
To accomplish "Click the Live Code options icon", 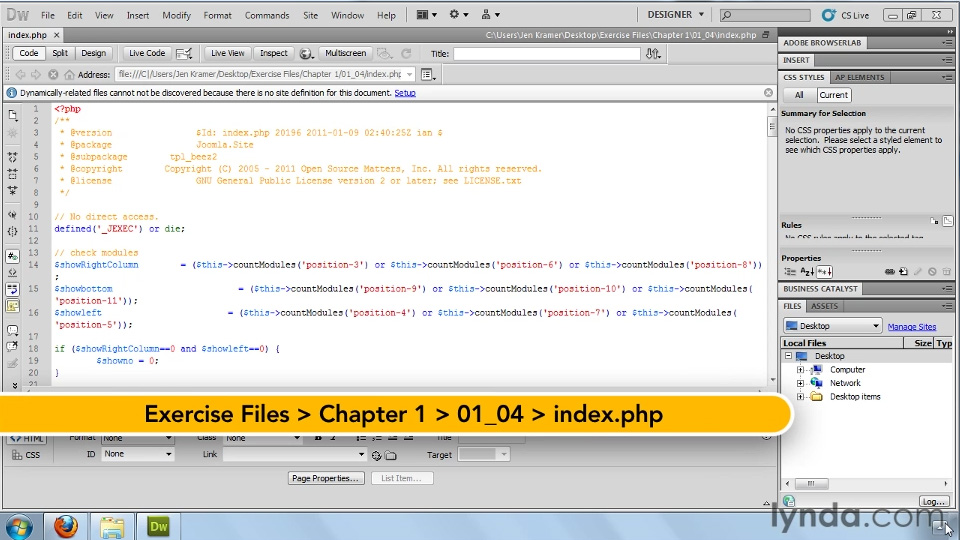I will pos(184,53).
